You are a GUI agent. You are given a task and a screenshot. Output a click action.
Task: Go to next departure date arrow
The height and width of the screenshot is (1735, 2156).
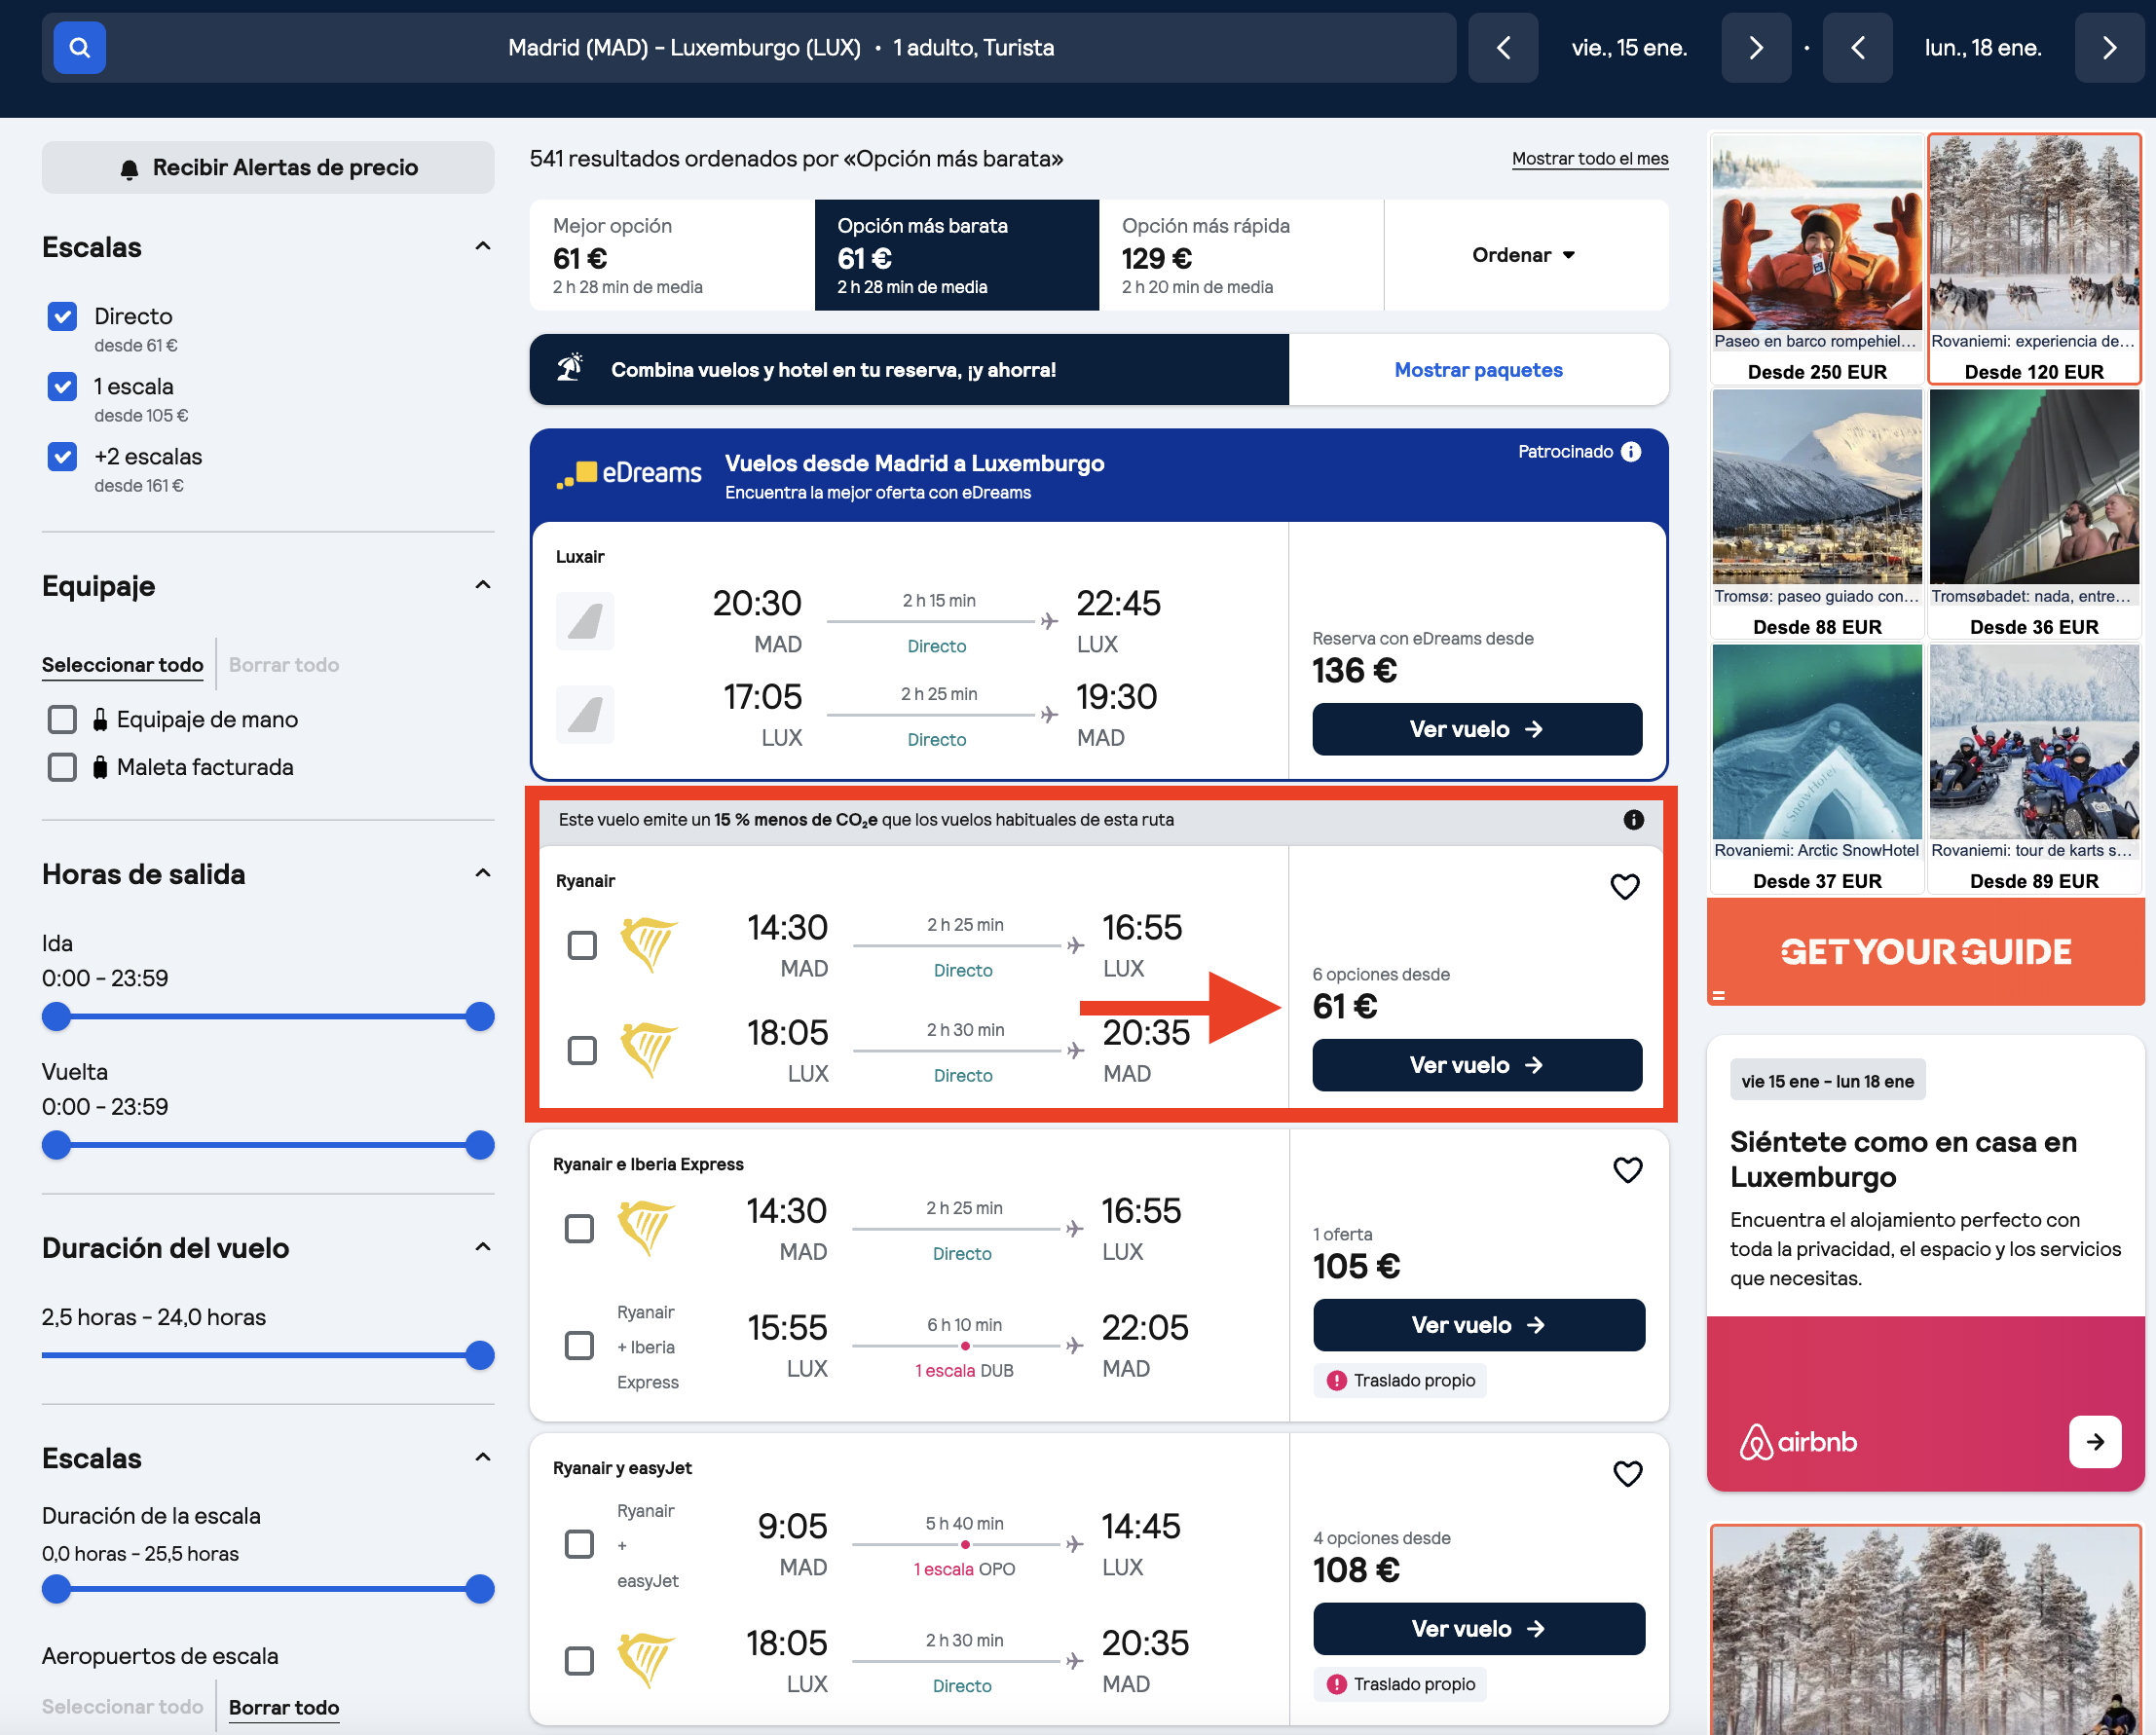pos(1755,47)
